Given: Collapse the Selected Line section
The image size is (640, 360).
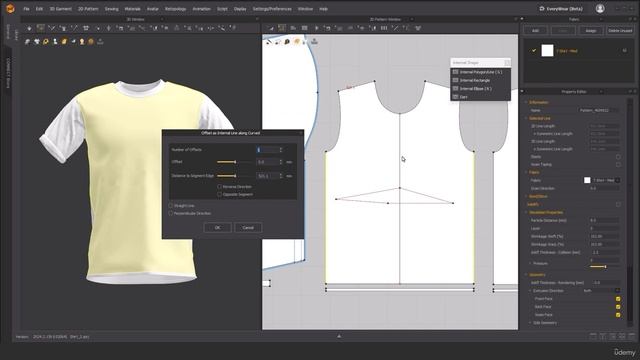Looking at the screenshot, I should coord(526,118).
